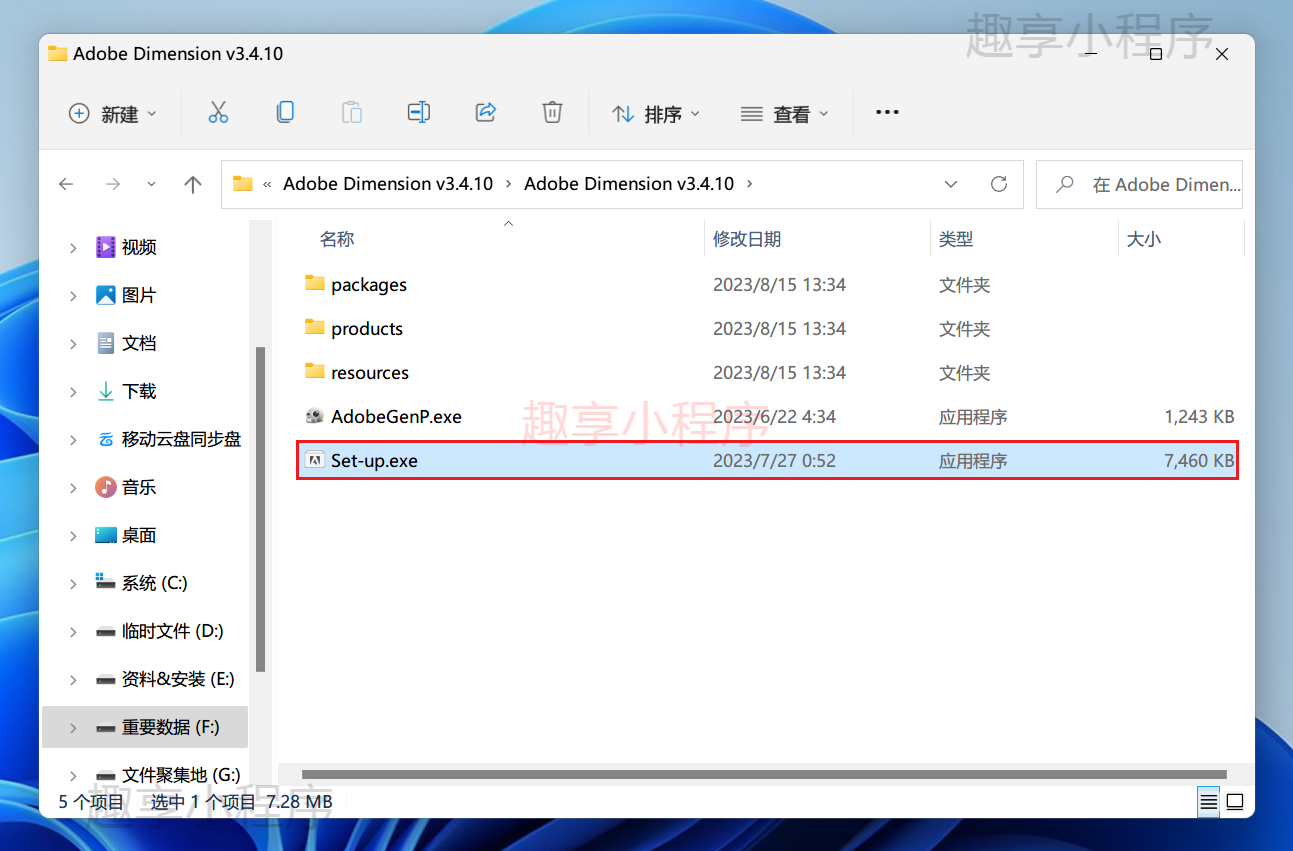The width and height of the screenshot is (1293, 851).
Task: Select the Set-up.exe file name
Action: [374, 461]
